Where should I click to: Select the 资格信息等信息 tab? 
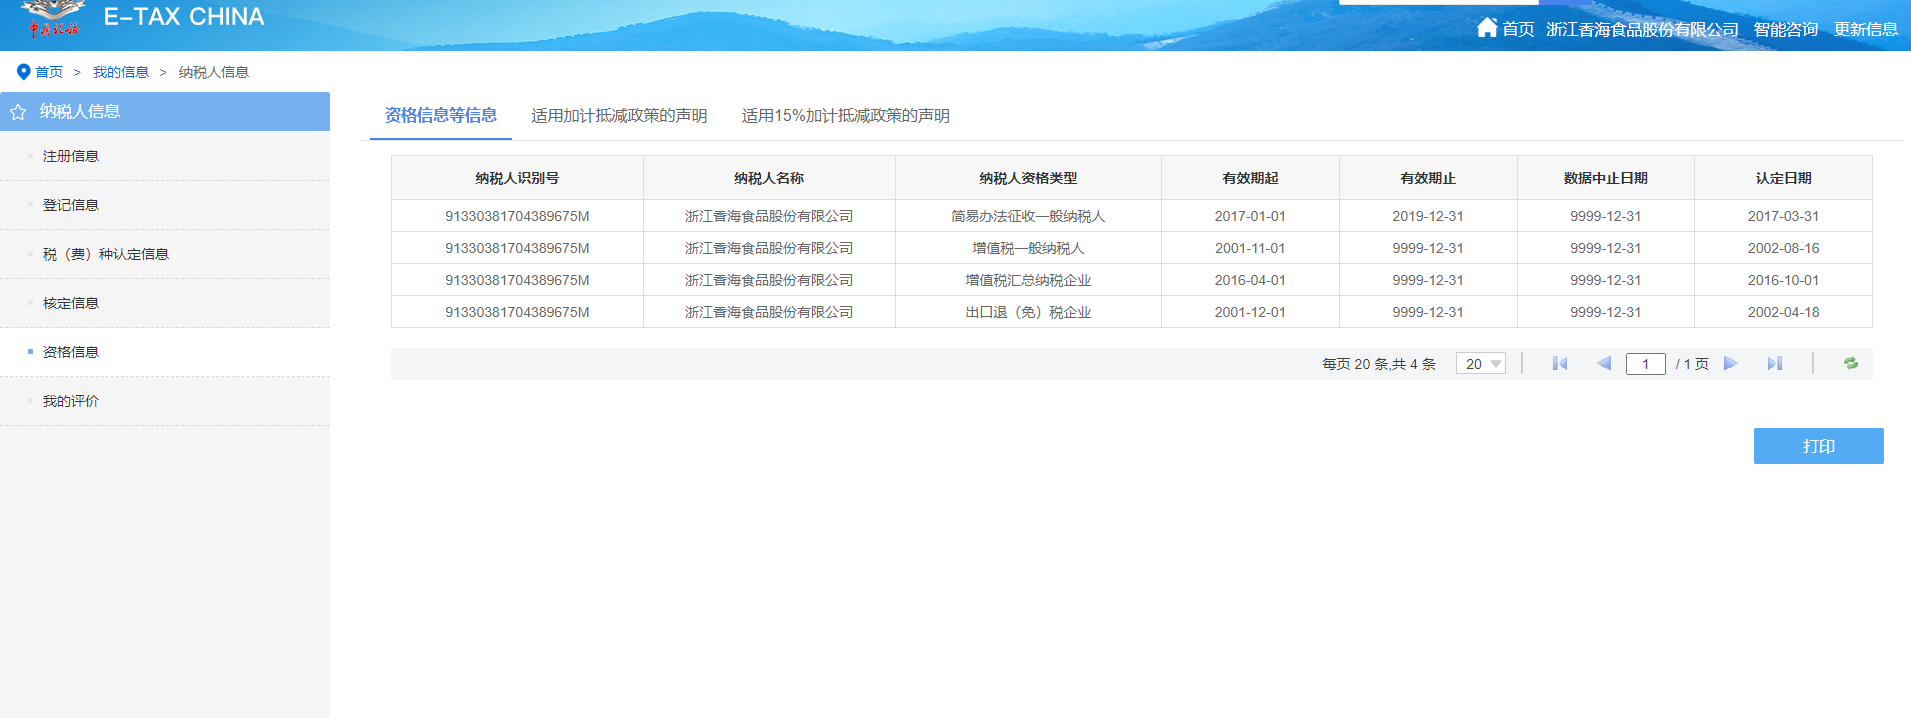(441, 116)
